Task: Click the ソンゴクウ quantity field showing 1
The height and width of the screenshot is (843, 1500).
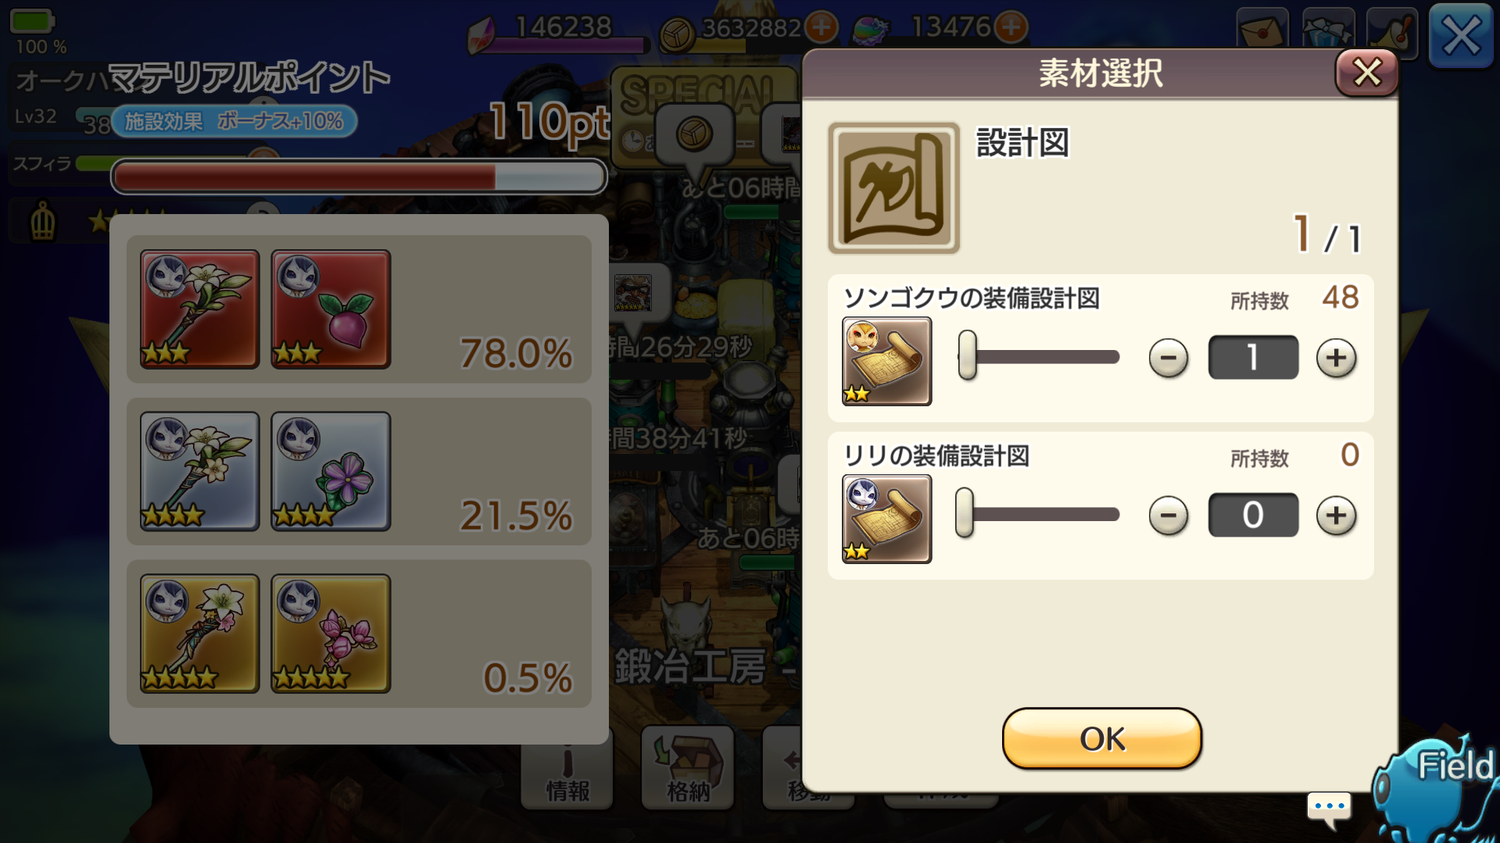Action: click(1253, 357)
